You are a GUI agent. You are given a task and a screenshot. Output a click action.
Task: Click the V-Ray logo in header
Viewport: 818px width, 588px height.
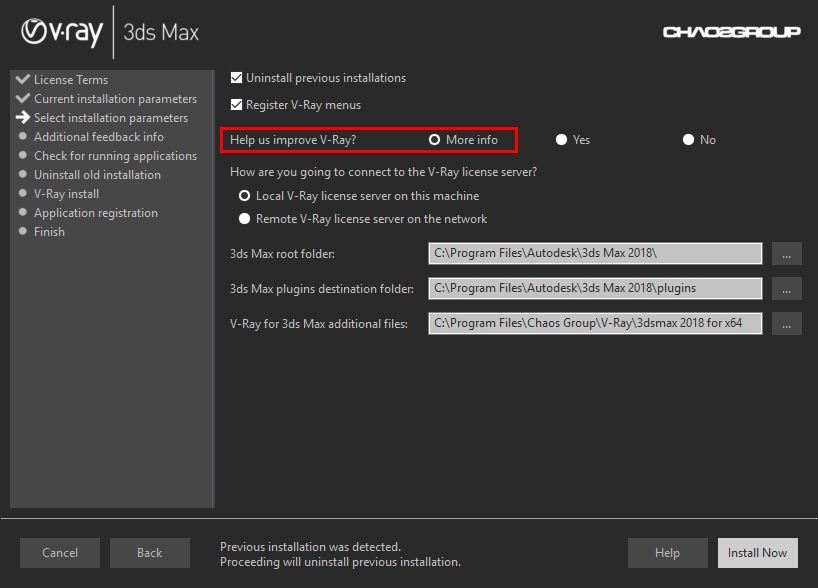pos(62,32)
